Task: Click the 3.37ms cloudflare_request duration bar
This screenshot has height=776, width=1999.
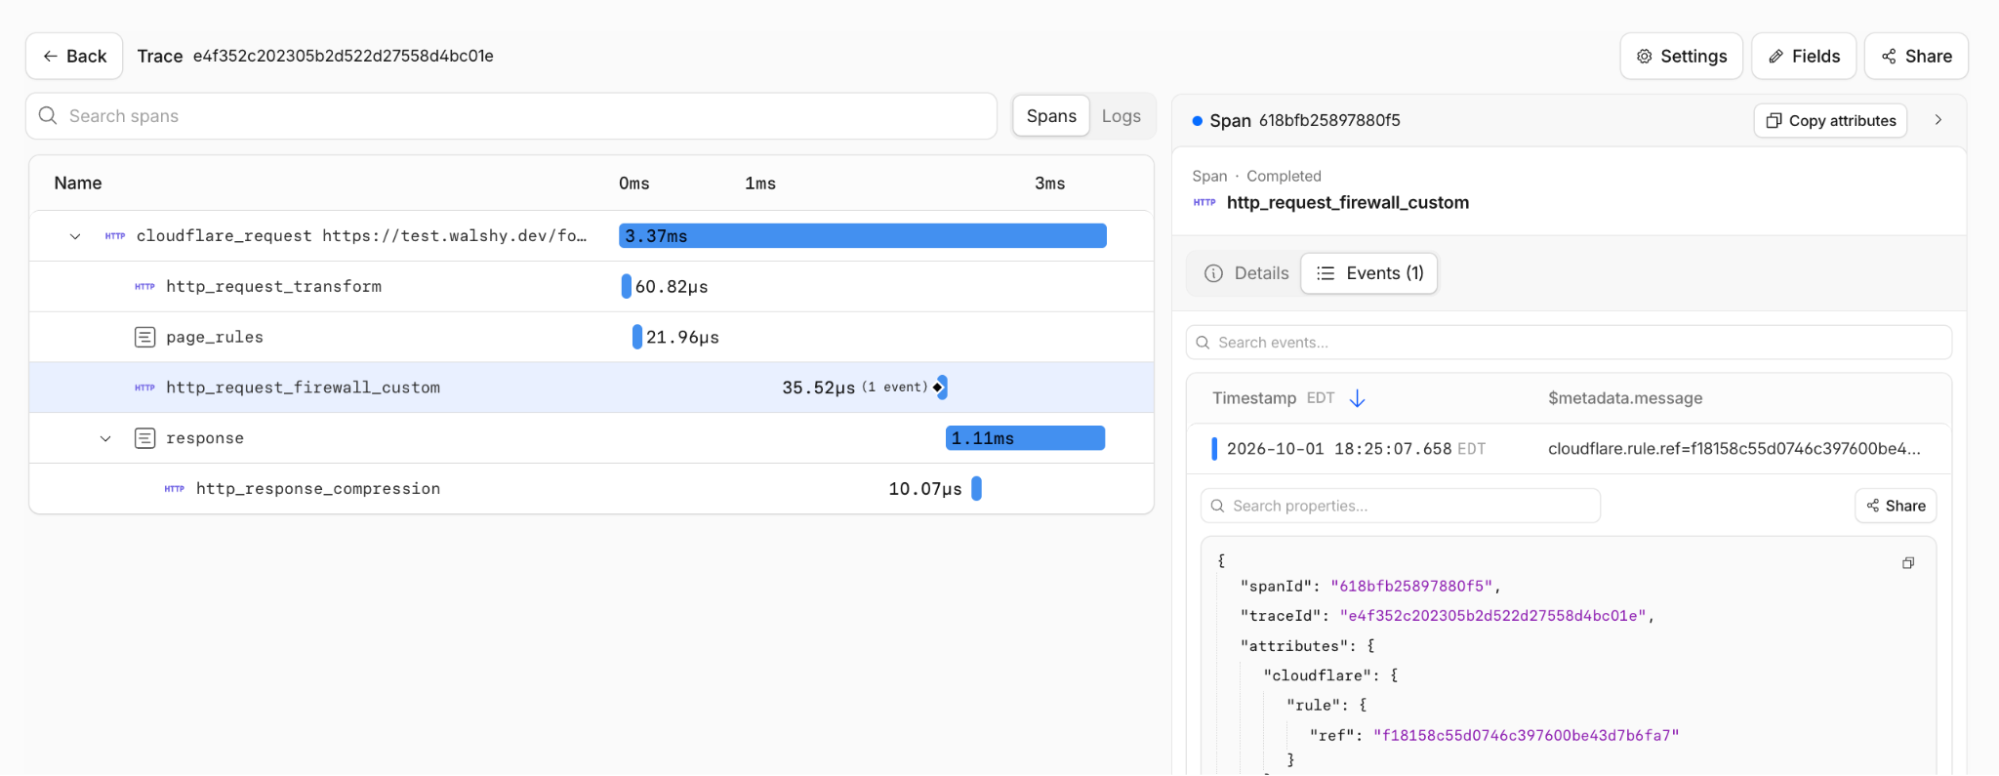Action: click(x=862, y=236)
